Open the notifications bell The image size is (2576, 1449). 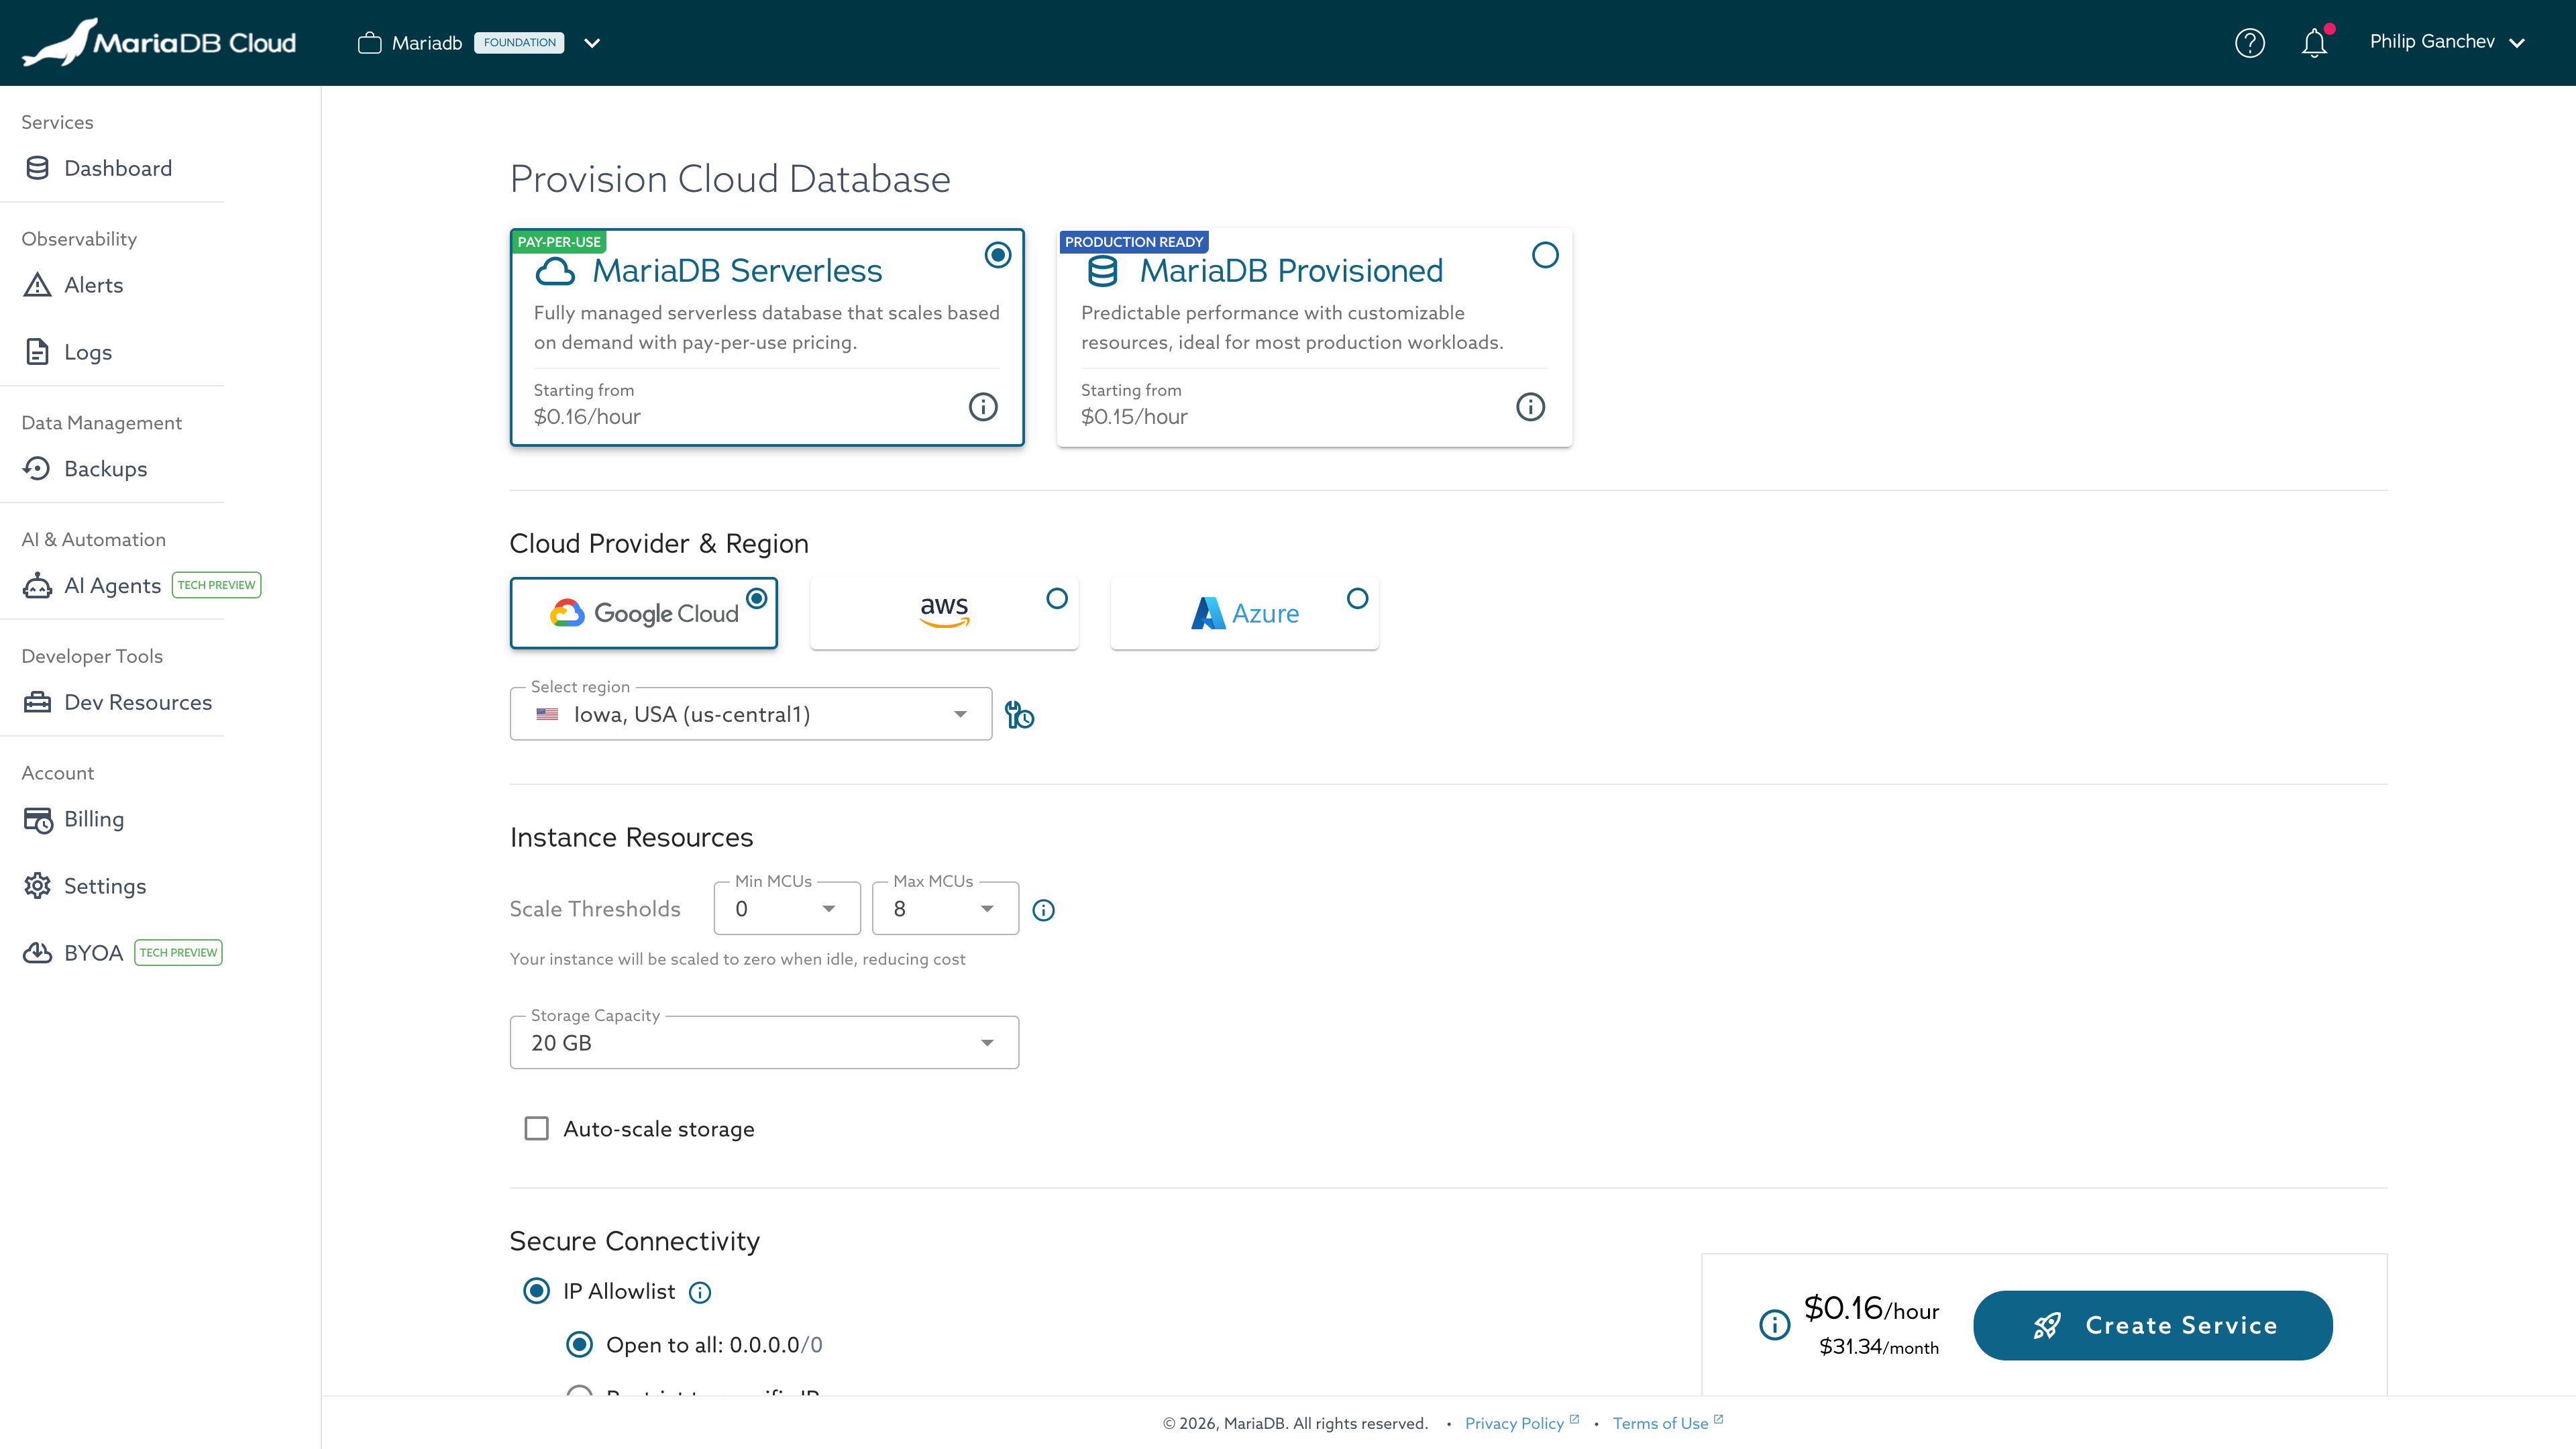pos(2314,43)
